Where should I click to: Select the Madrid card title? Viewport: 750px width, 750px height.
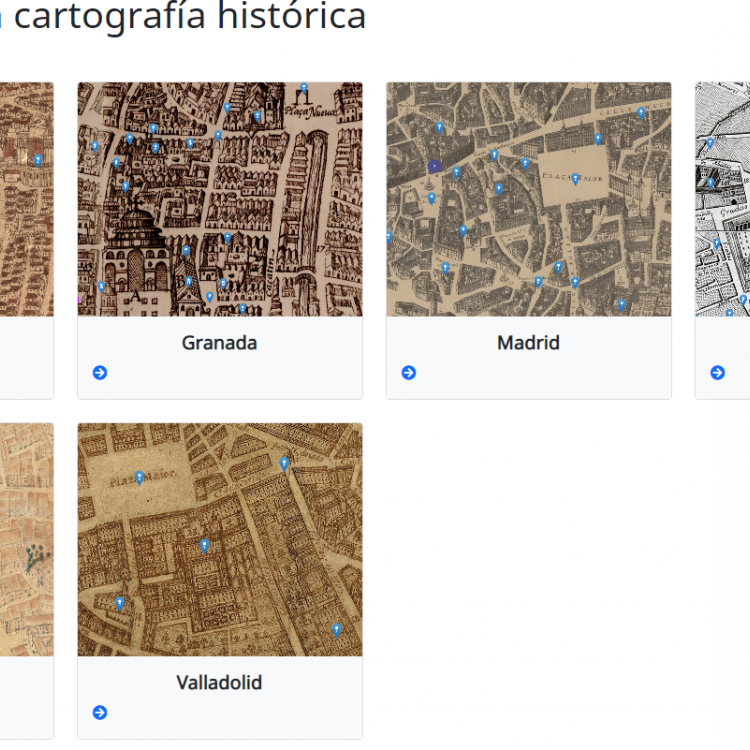pos(529,343)
